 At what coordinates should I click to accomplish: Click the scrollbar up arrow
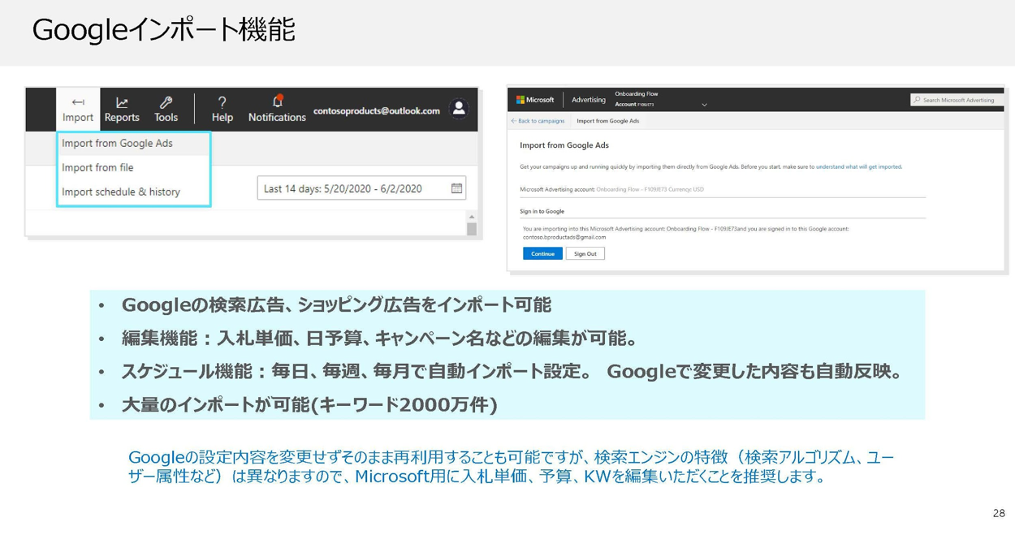click(472, 217)
